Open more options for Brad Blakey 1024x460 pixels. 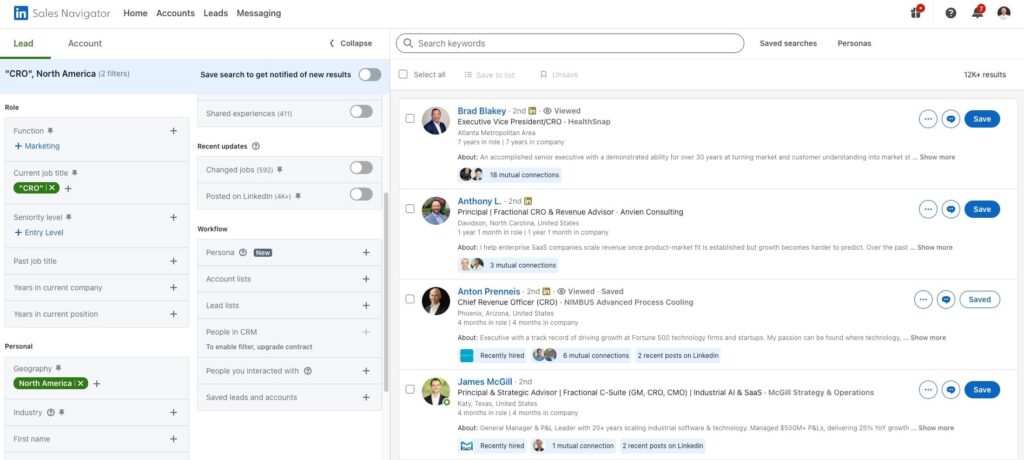click(x=927, y=119)
